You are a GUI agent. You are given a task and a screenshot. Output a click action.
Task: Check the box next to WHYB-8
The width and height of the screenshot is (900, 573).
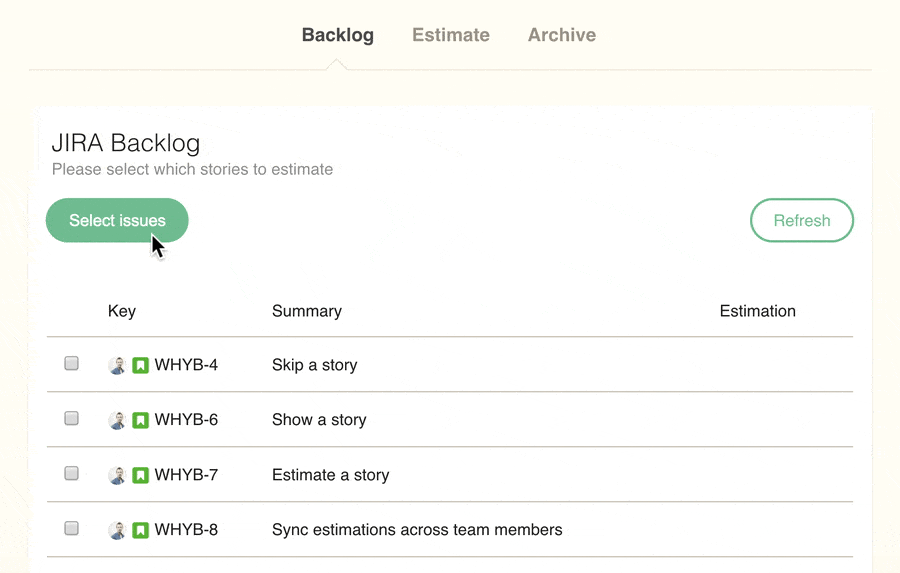point(71,528)
